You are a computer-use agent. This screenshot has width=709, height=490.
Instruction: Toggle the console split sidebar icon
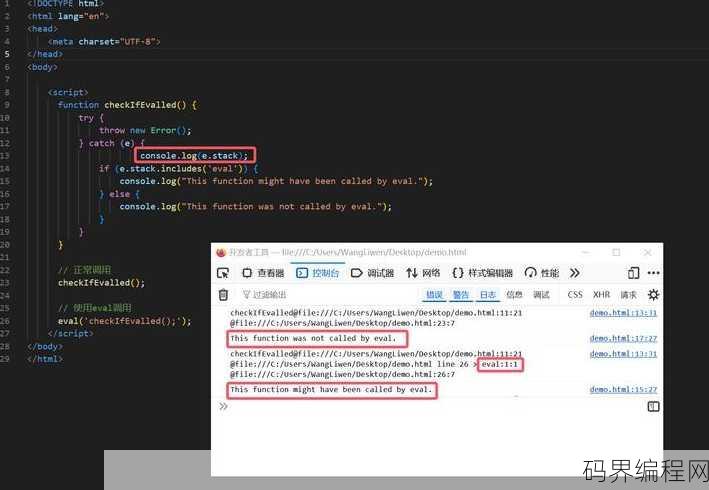tap(653, 406)
